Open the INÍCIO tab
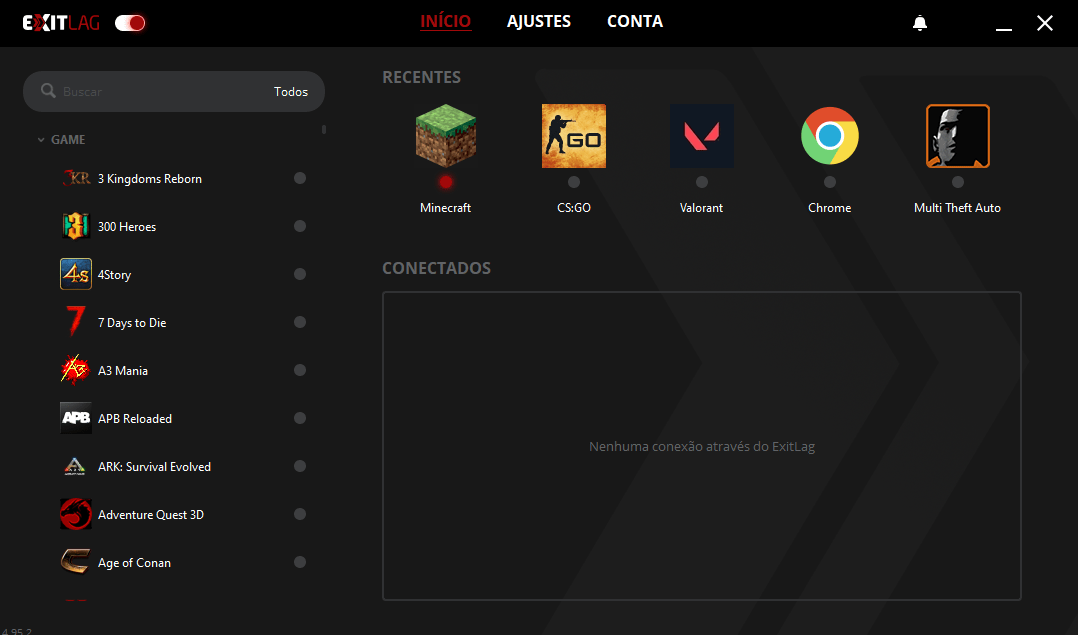 click(446, 21)
